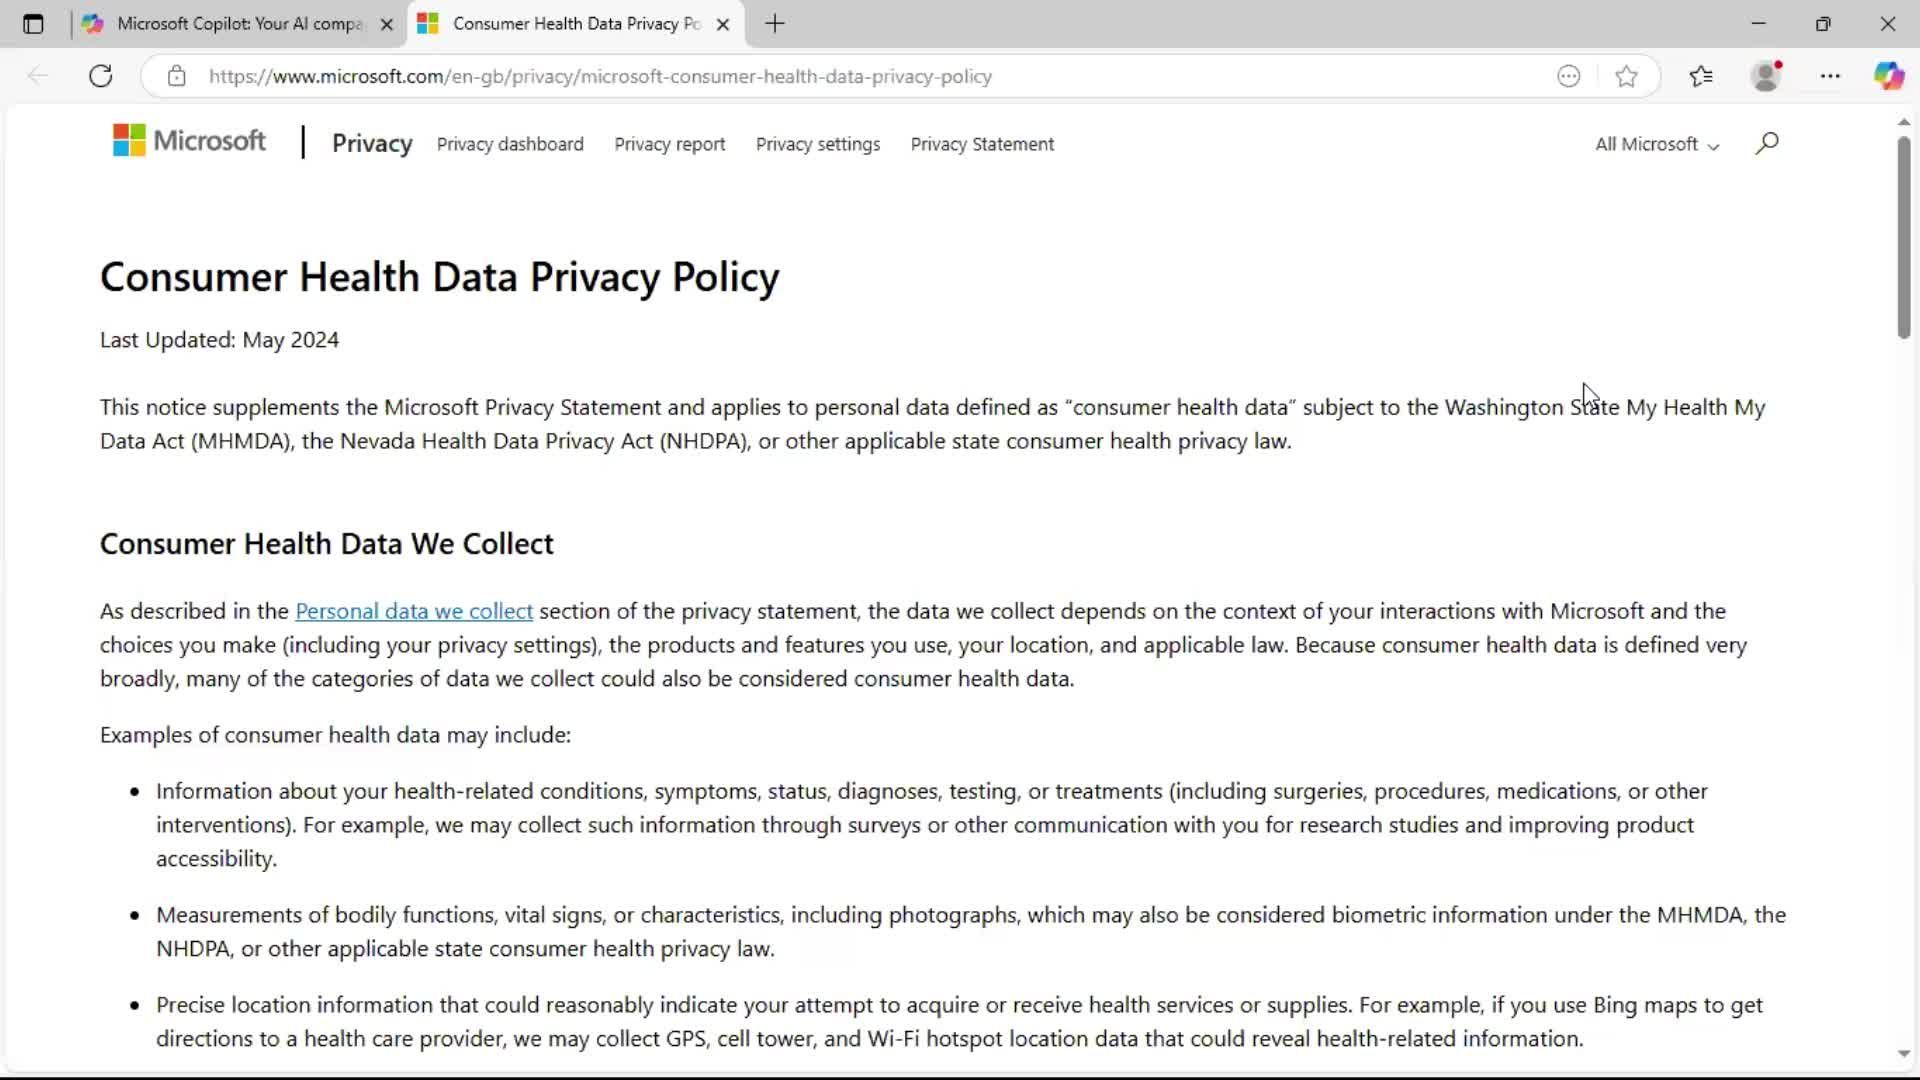Restore down the browser window
Viewport: 1920px width, 1080px height.
coord(1823,24)
